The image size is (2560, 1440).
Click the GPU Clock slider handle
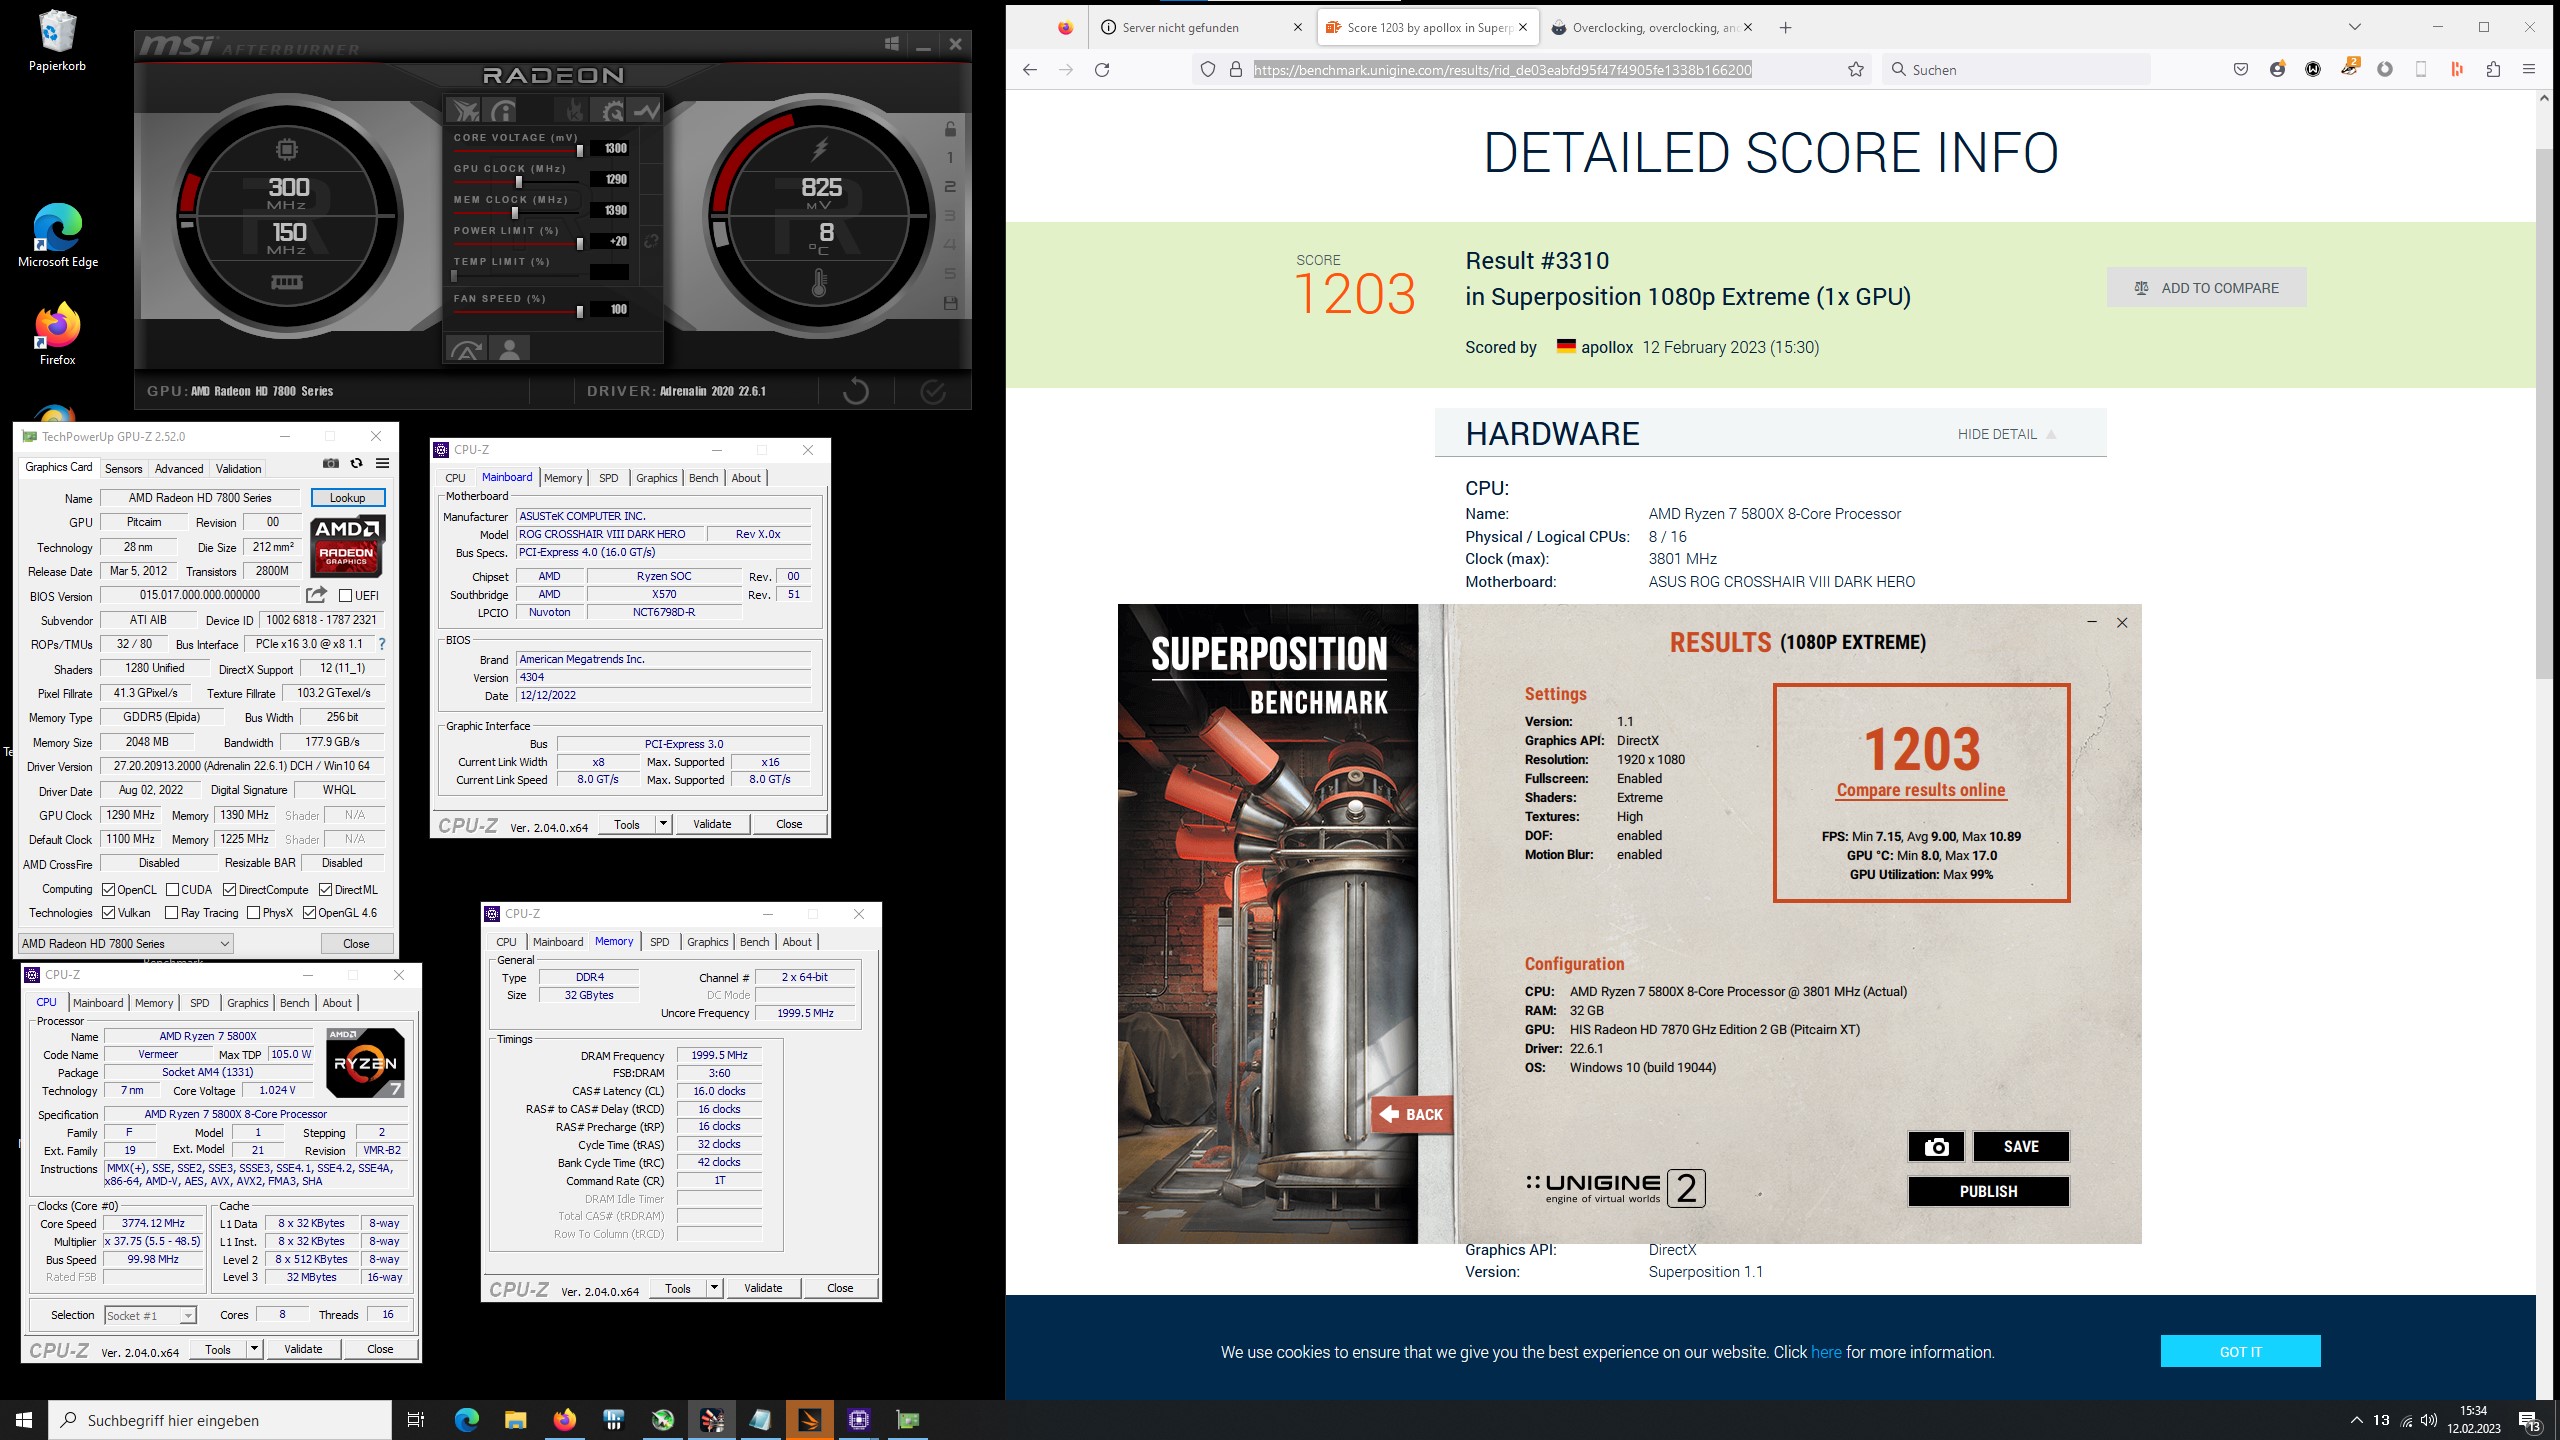point(518,180)
